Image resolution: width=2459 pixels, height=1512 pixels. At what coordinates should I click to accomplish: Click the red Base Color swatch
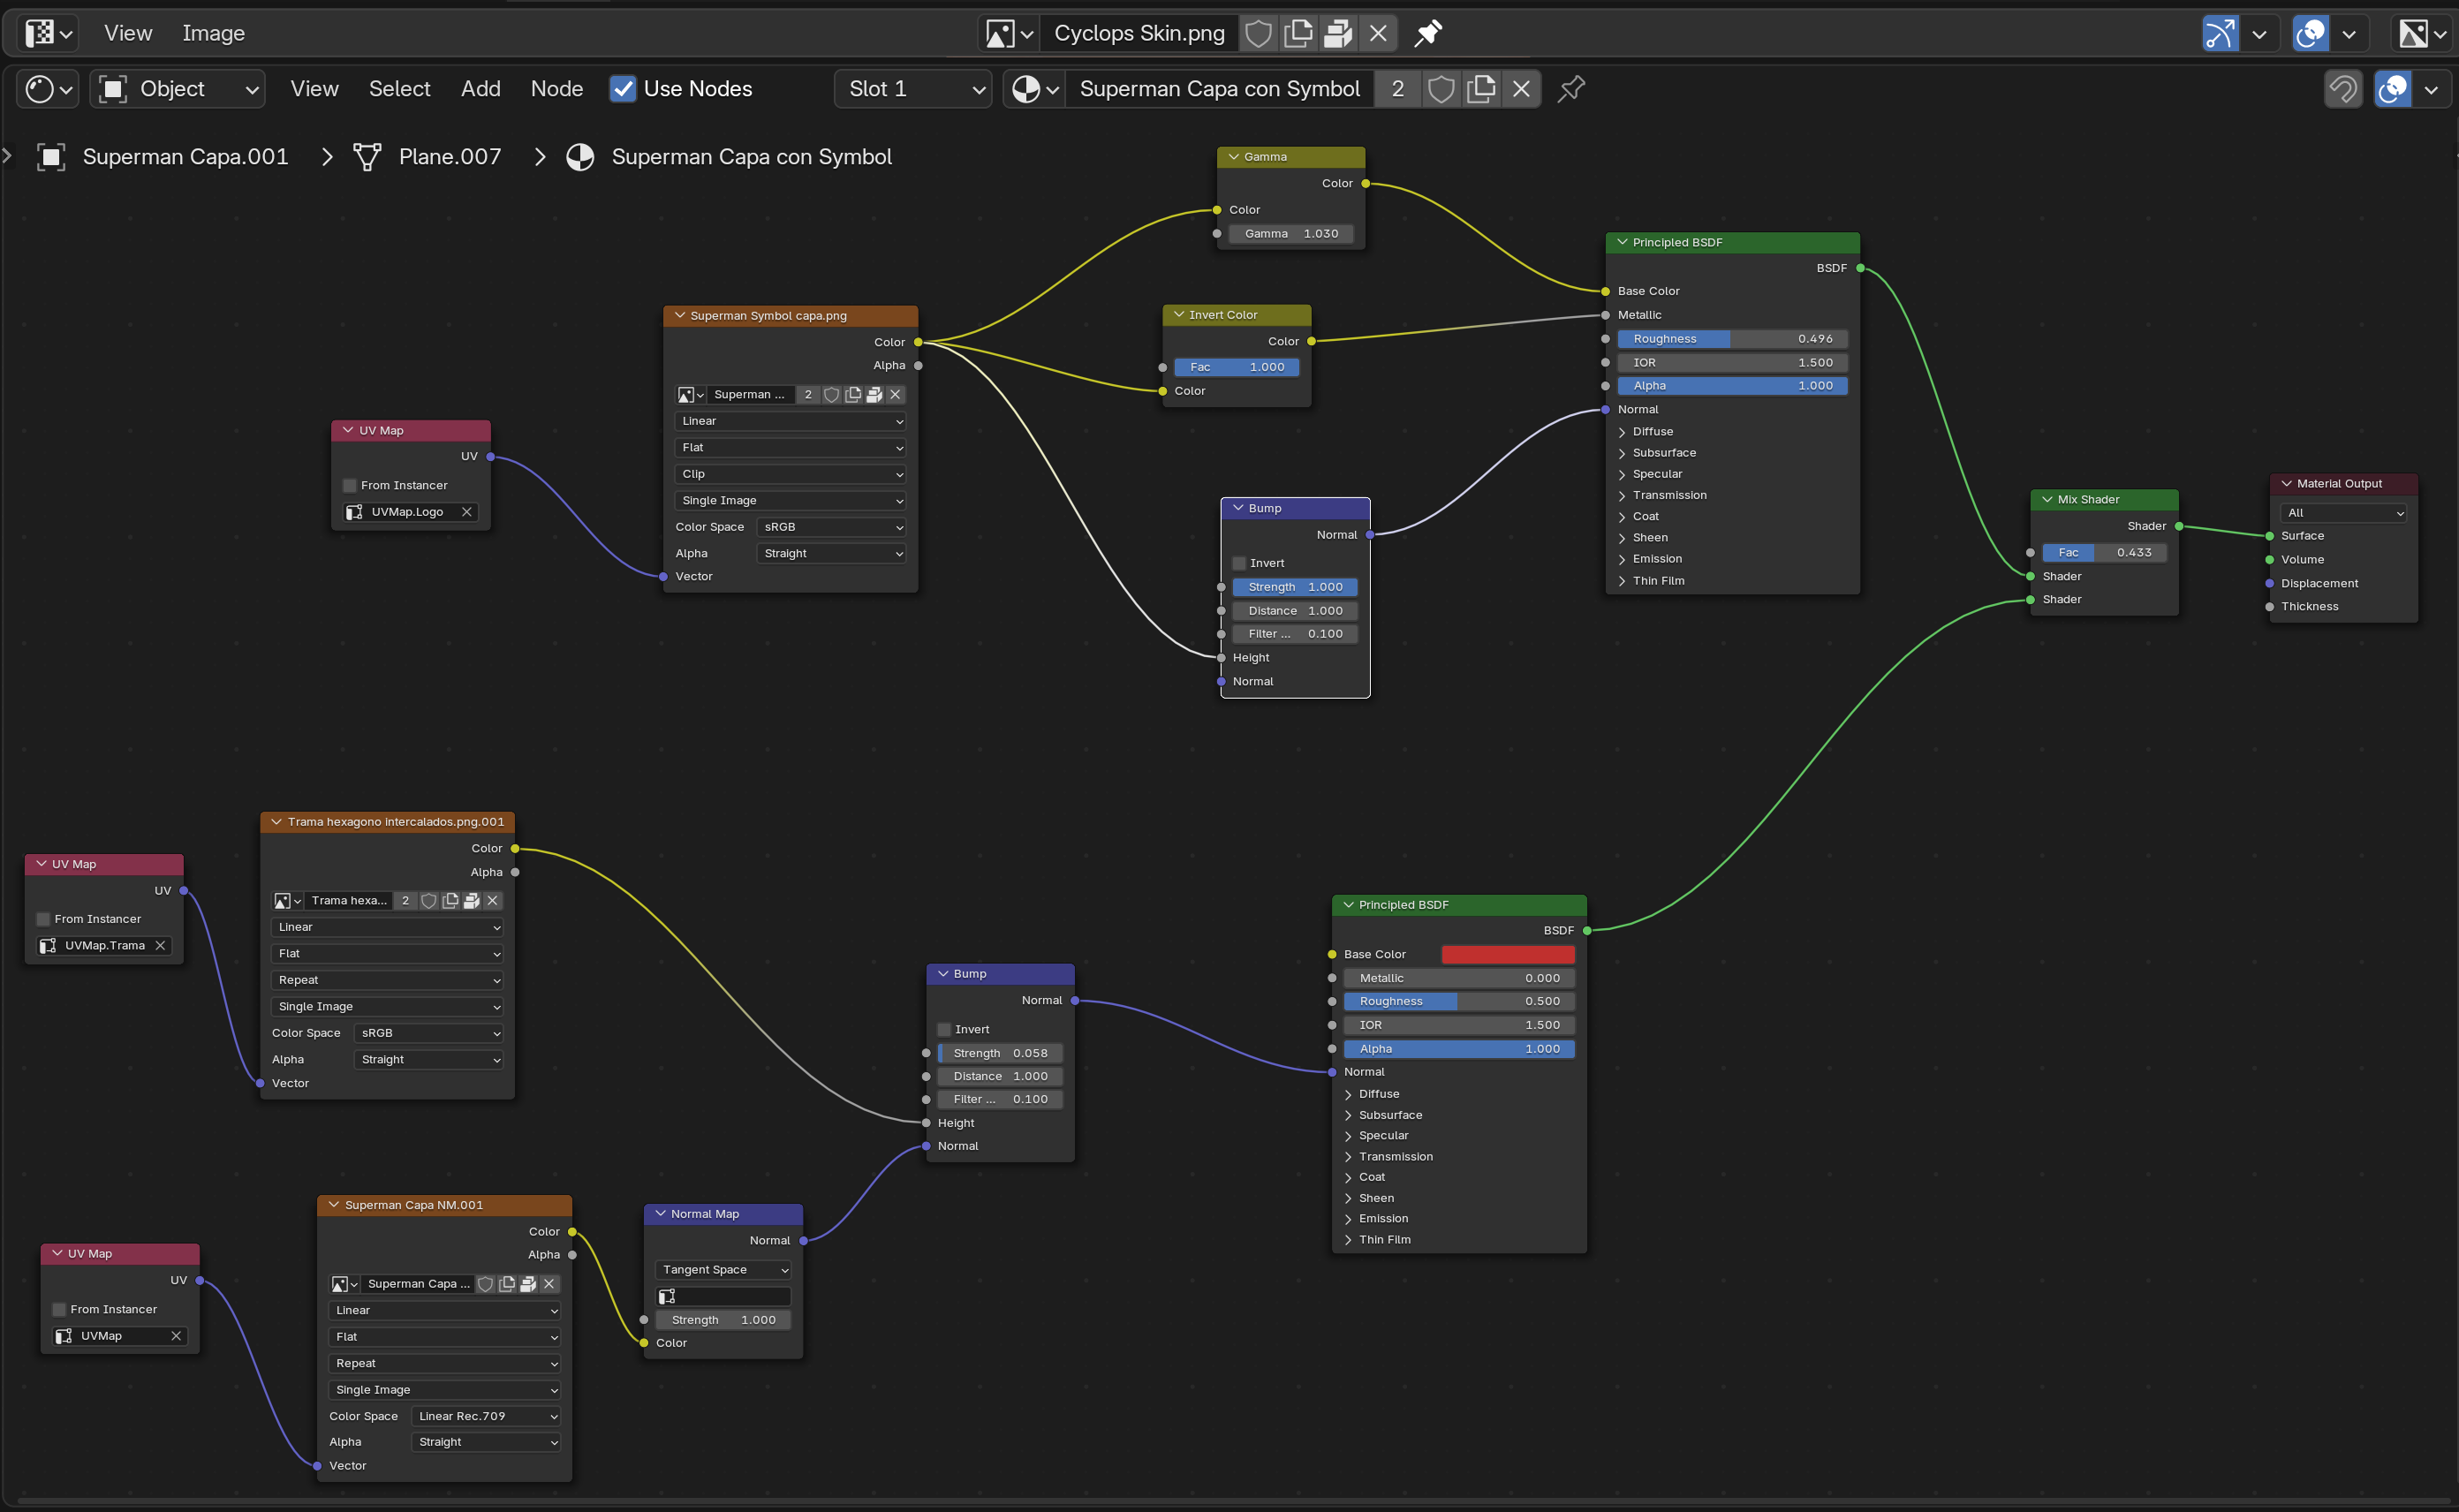(1507, 954)
